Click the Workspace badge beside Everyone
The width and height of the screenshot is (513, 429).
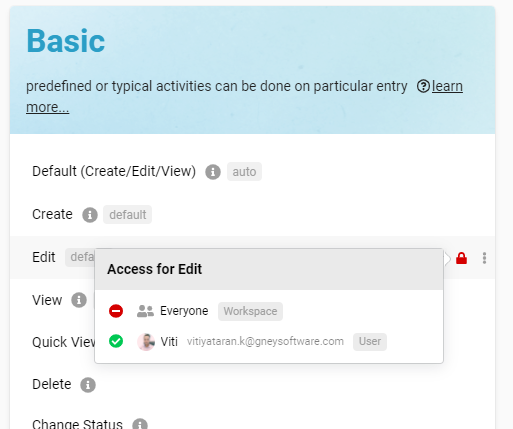(250, 311)
